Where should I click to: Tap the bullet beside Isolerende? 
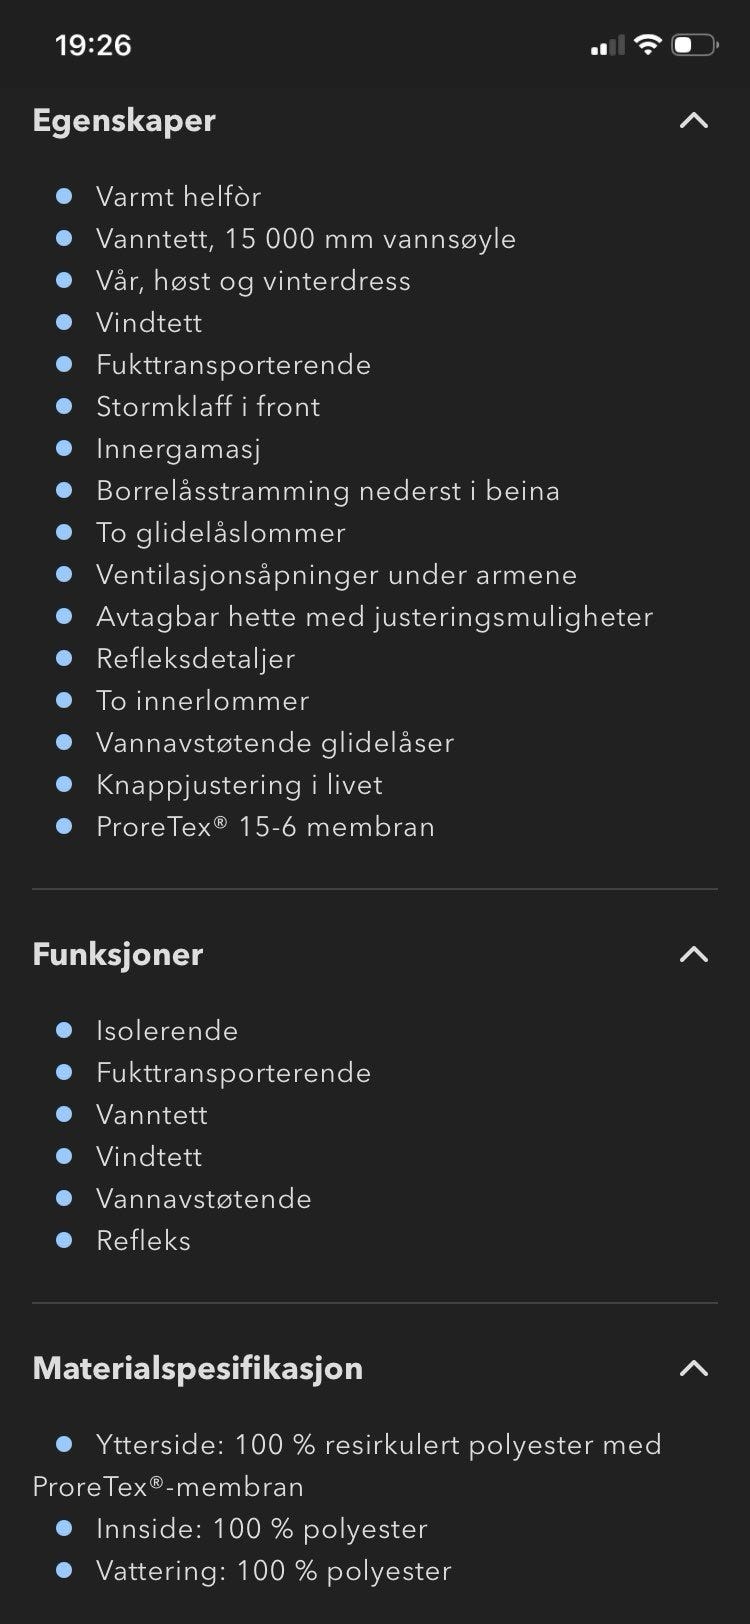pyautogui.click(x=64, y=1030)
